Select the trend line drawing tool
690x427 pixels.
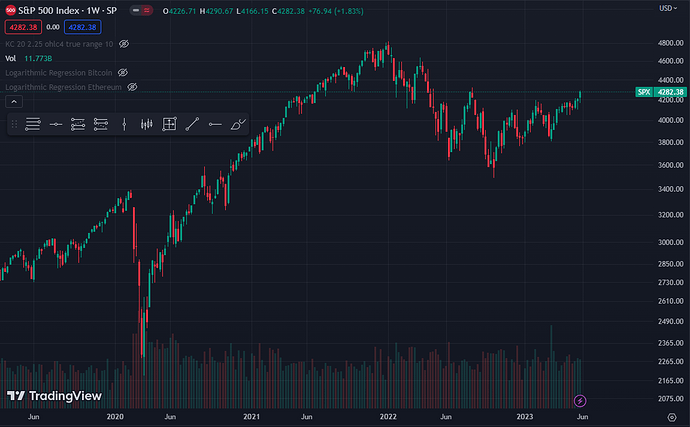(192, 125)
